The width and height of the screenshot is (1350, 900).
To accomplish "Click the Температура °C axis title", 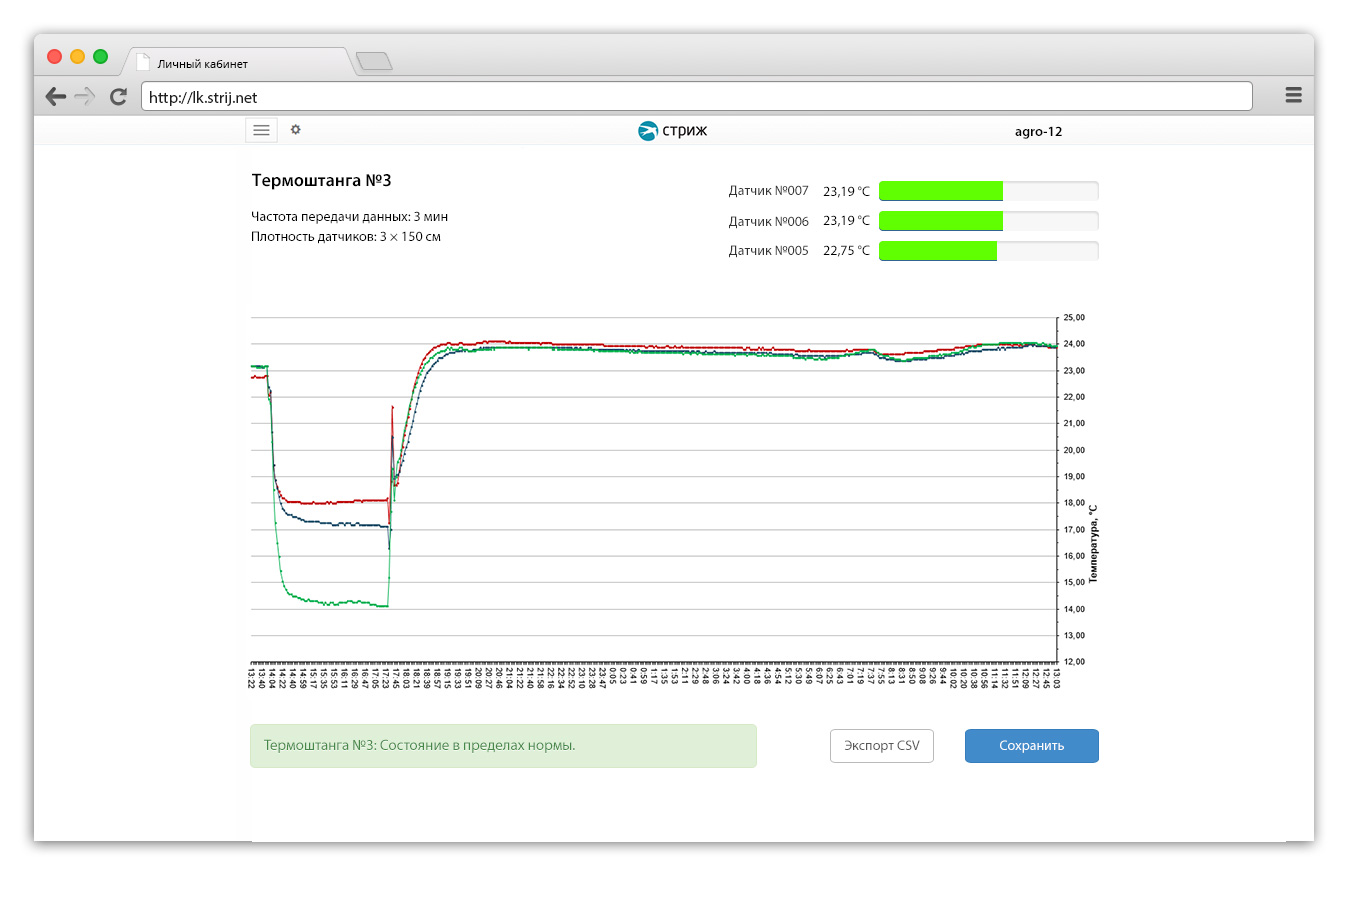I will click(1093, 543).
